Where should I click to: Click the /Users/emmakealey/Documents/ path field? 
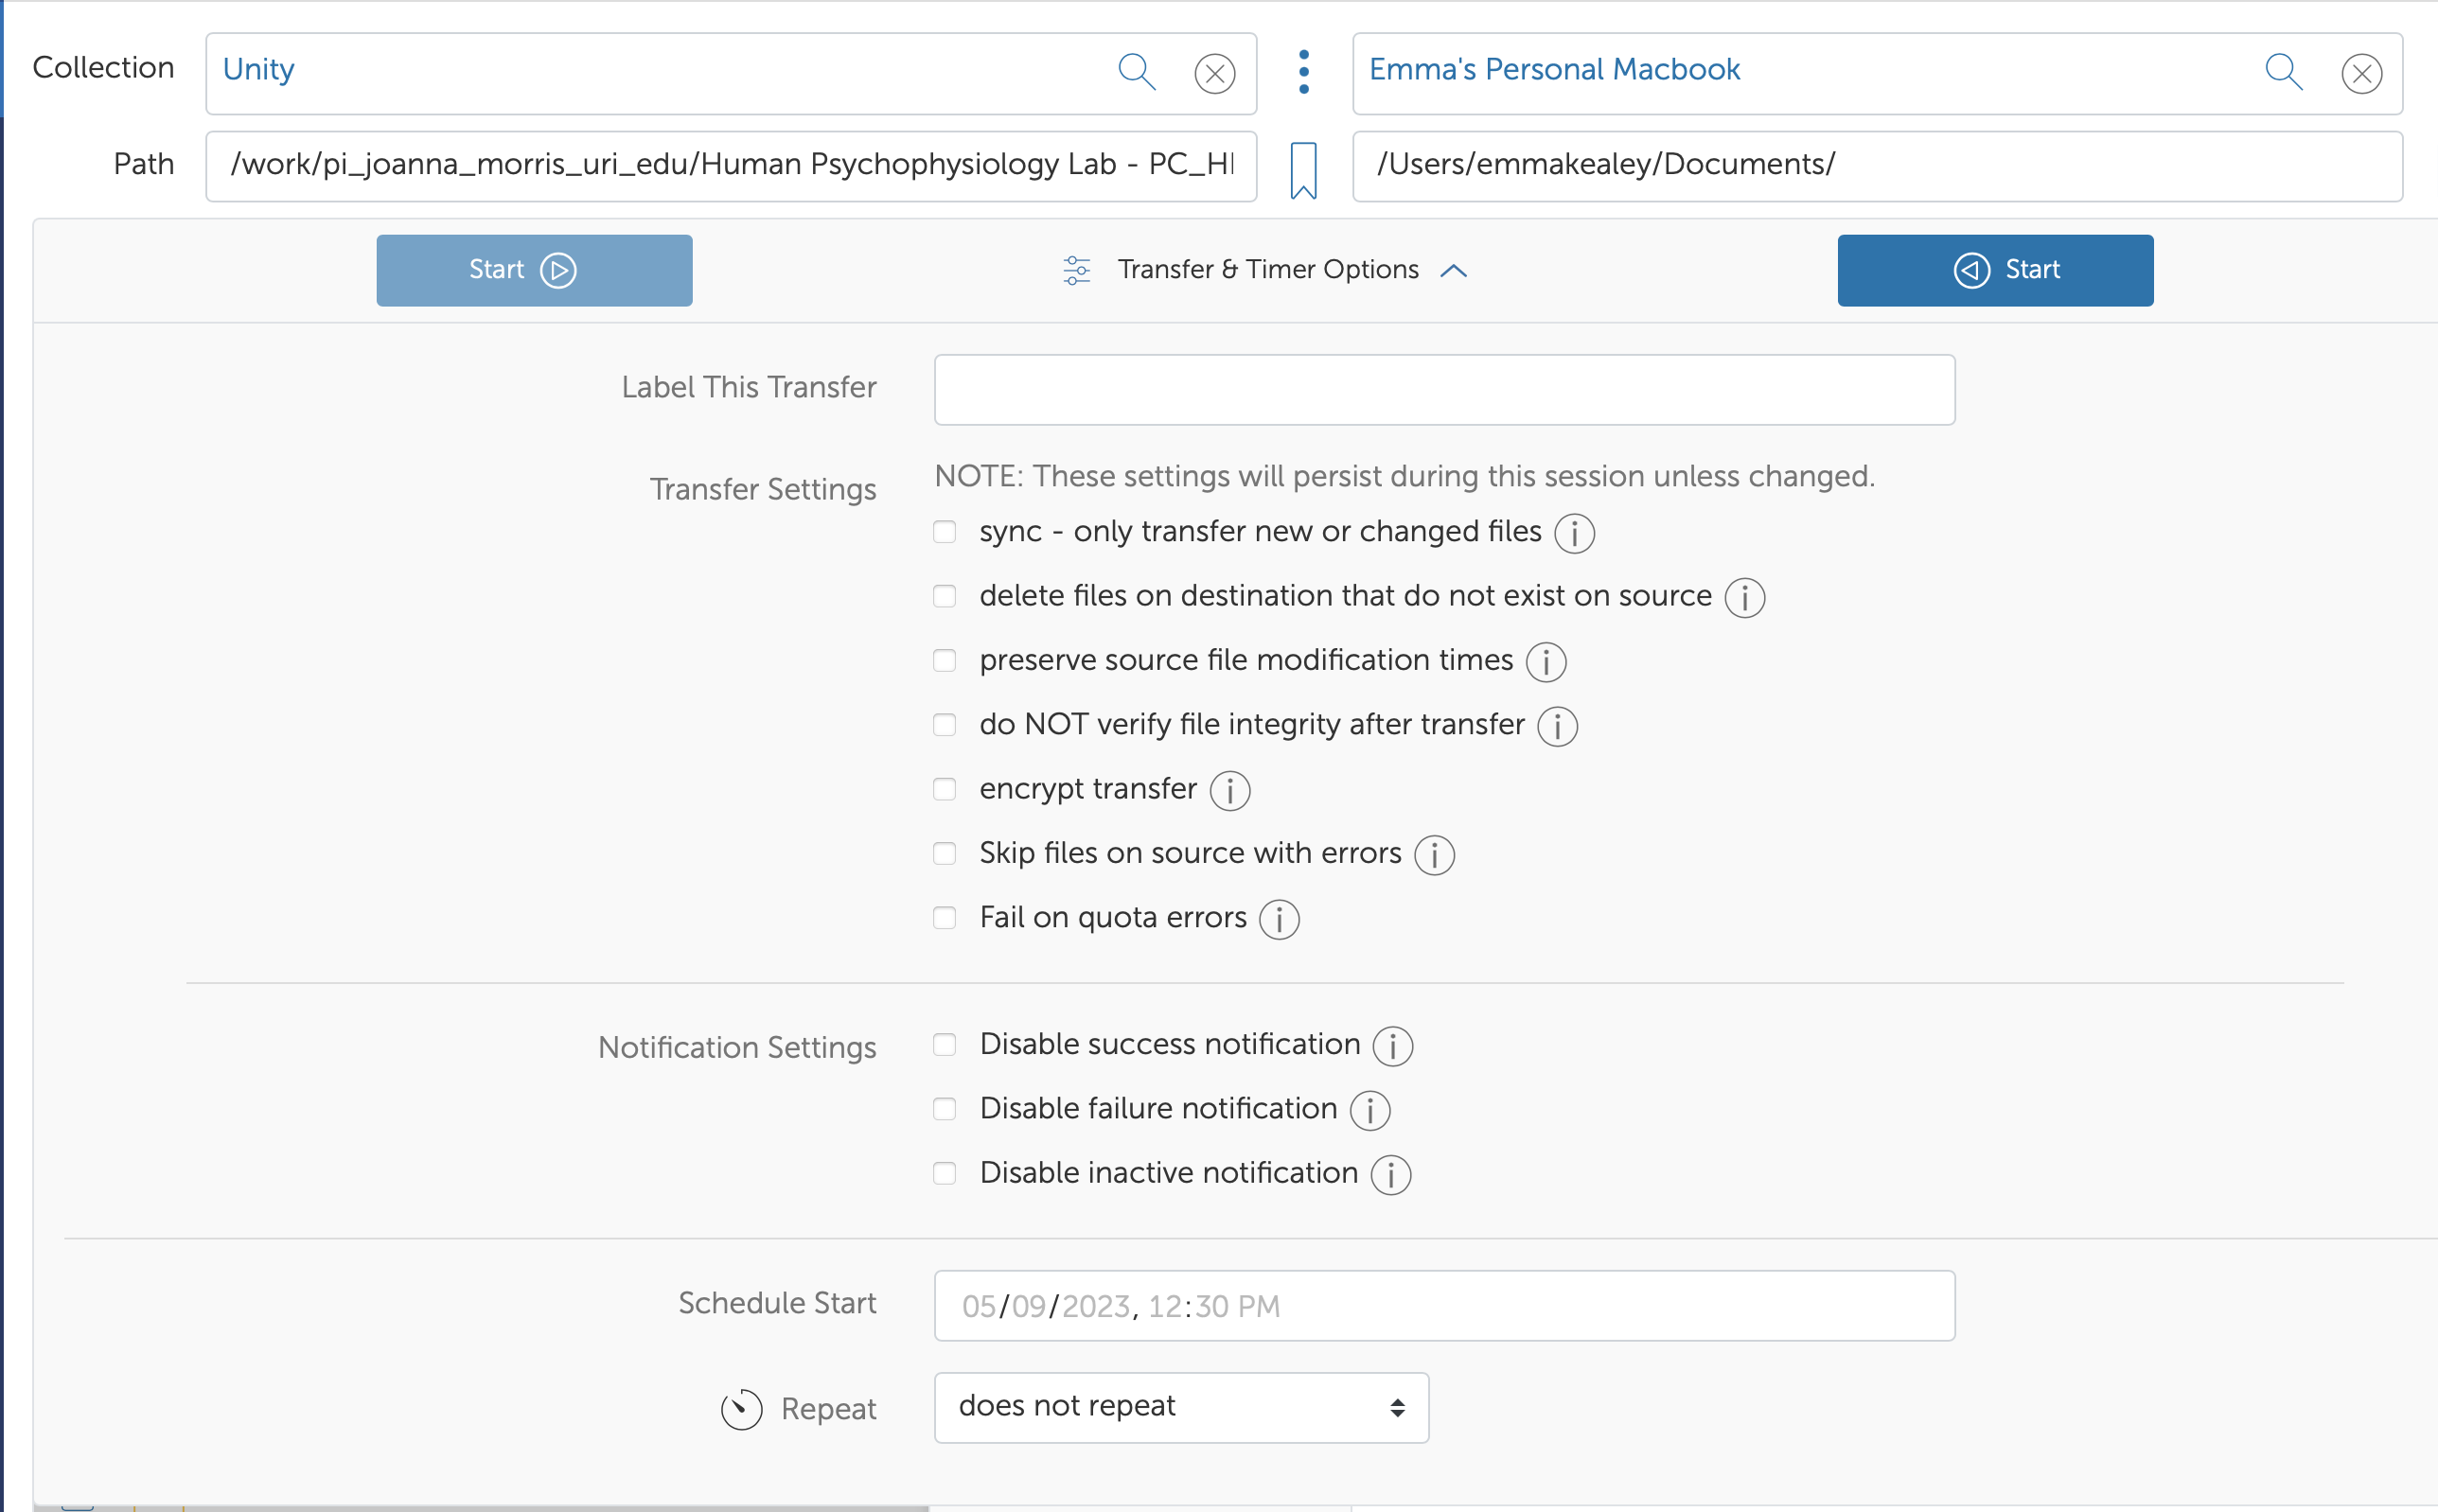[x=1877, y=166]
